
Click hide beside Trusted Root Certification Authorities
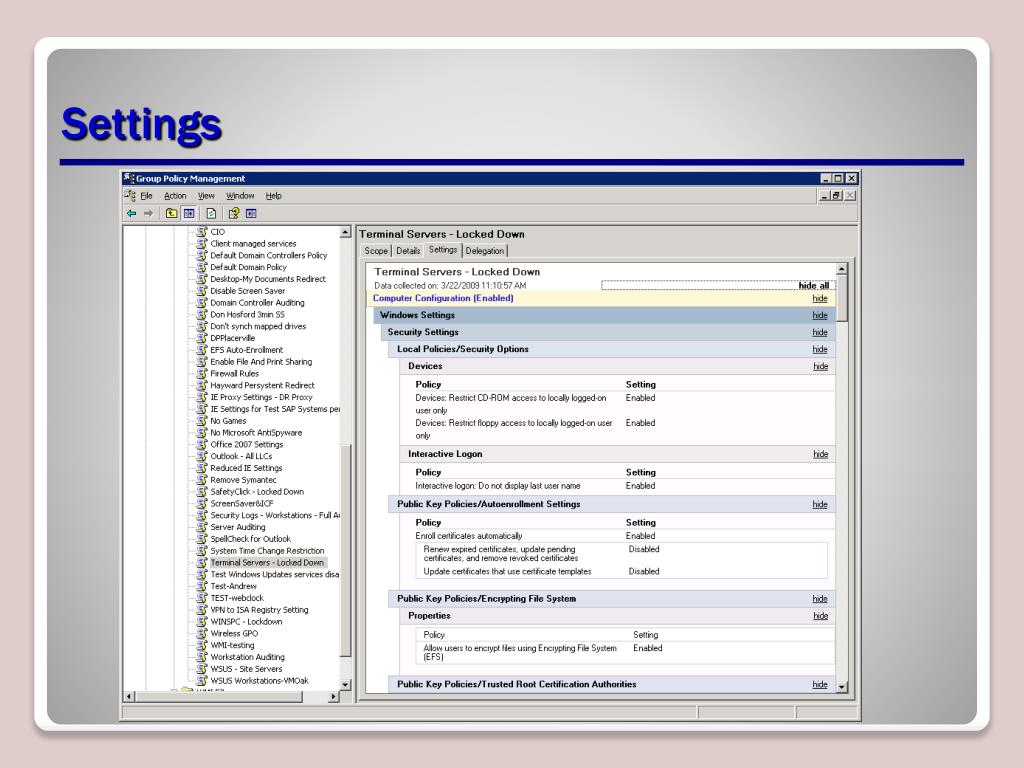[820, 684]
